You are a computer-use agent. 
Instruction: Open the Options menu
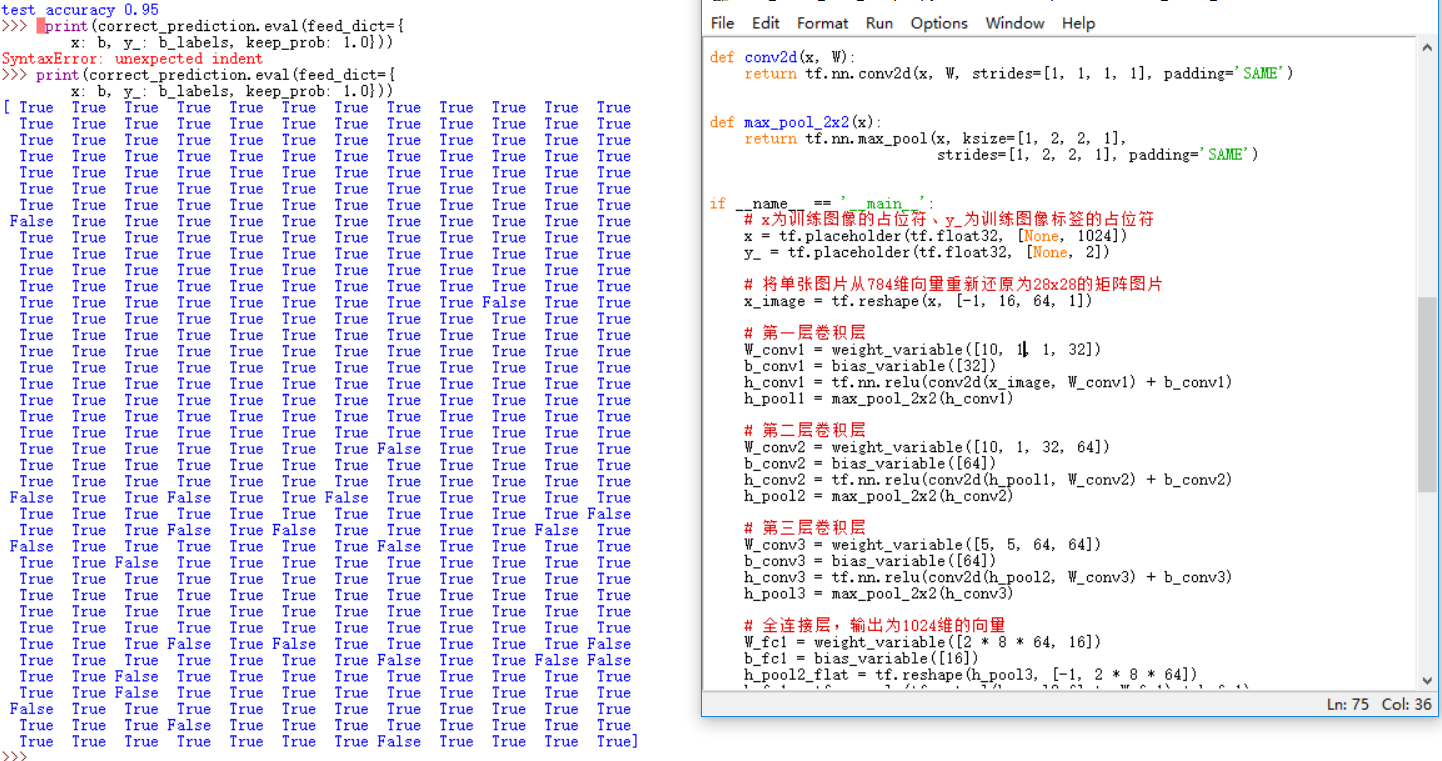coord(939,23)
